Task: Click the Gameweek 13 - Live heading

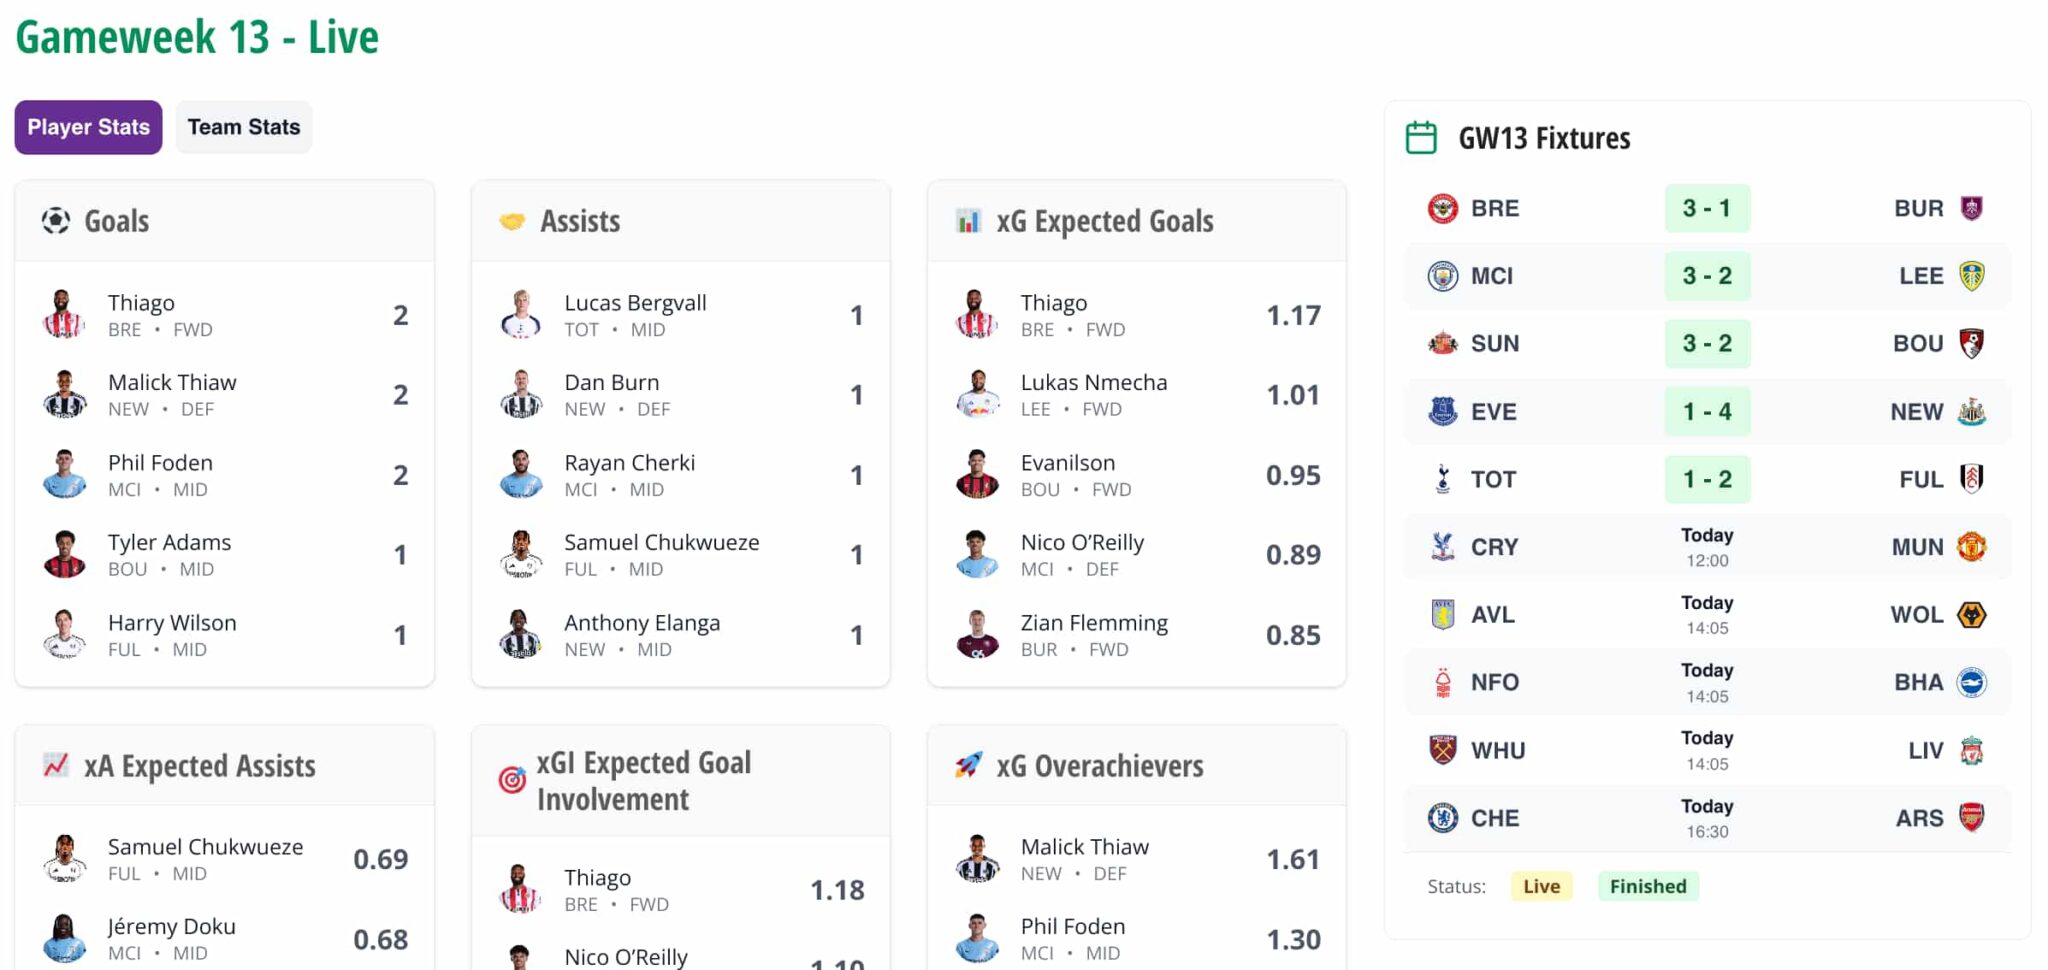Action: tap(197, 36)
